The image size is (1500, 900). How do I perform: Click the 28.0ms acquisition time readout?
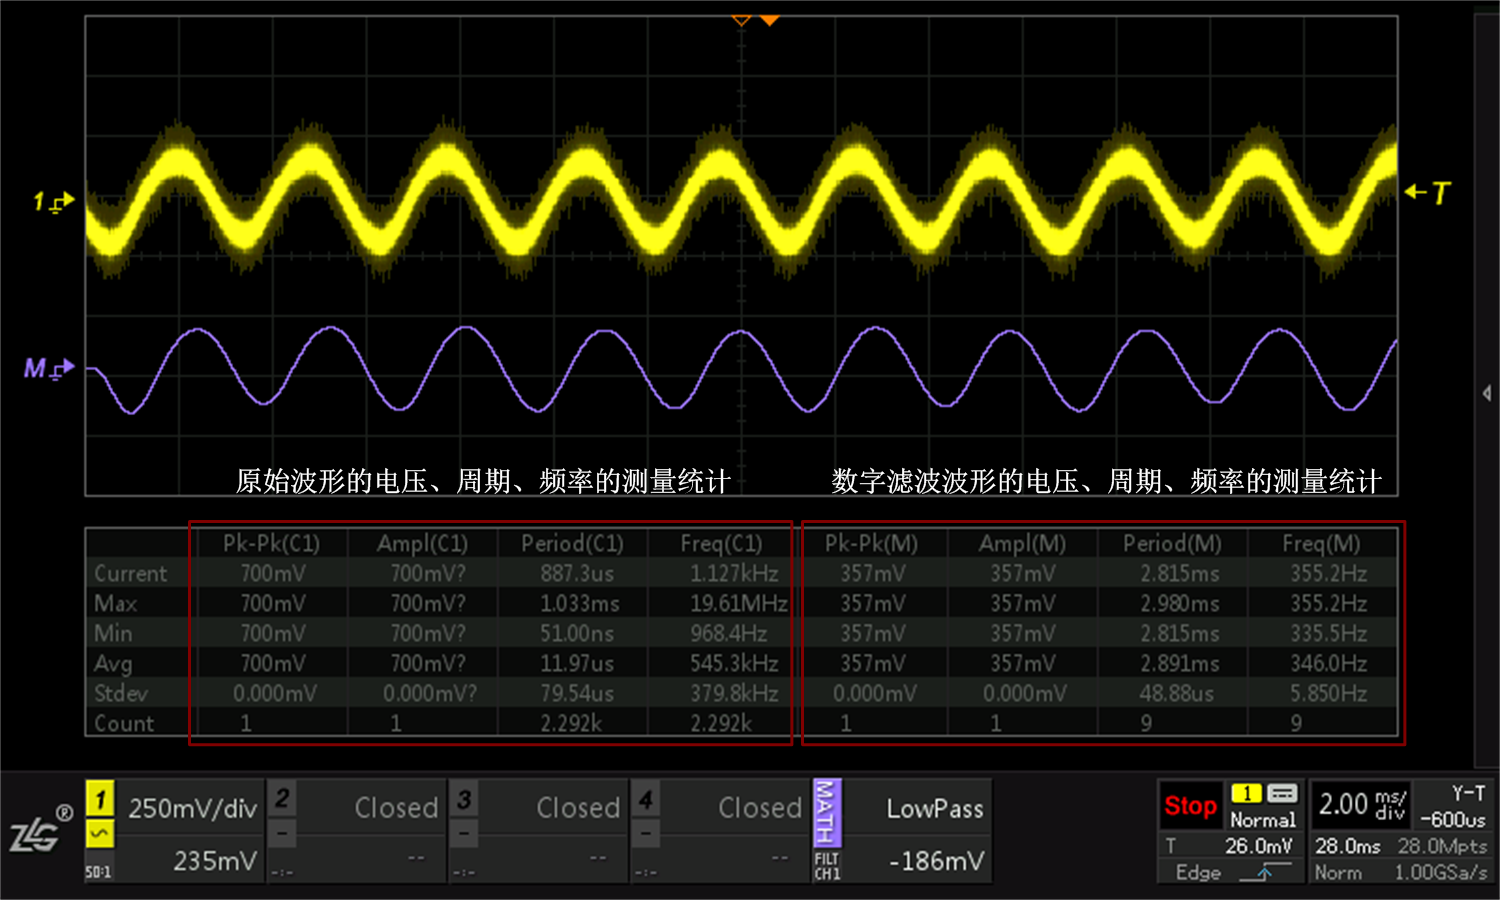point(1347,846)
